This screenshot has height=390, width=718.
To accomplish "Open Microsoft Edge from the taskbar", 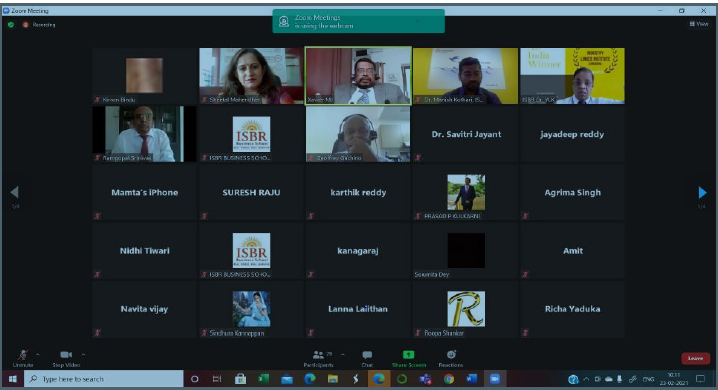I will 310,379.
